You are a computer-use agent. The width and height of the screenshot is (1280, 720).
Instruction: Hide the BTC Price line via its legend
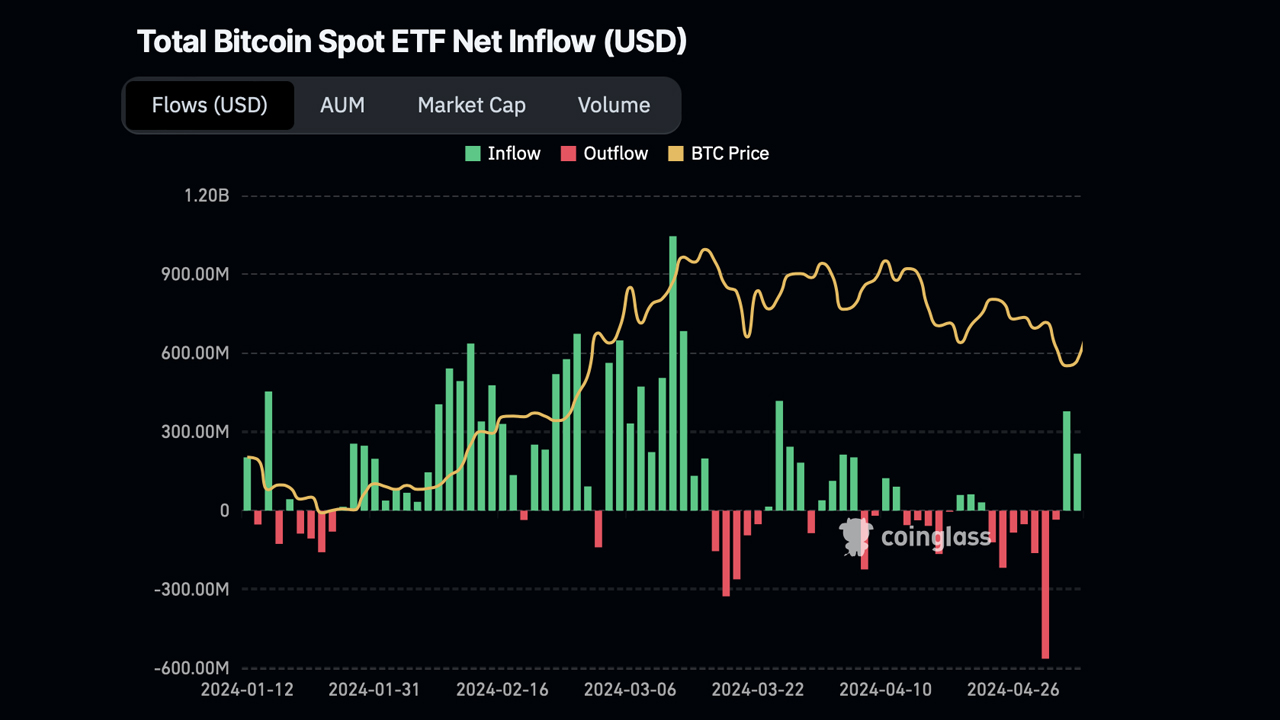click(x=718, y=153)
